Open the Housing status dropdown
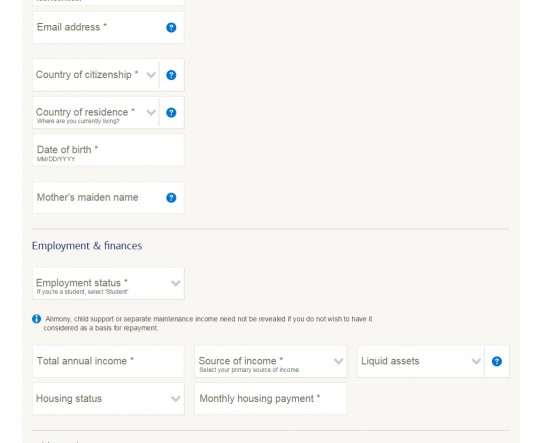Image resolution: width=550 pixels, height=443 pixels. pyautogui.click(x=108, y=399)
